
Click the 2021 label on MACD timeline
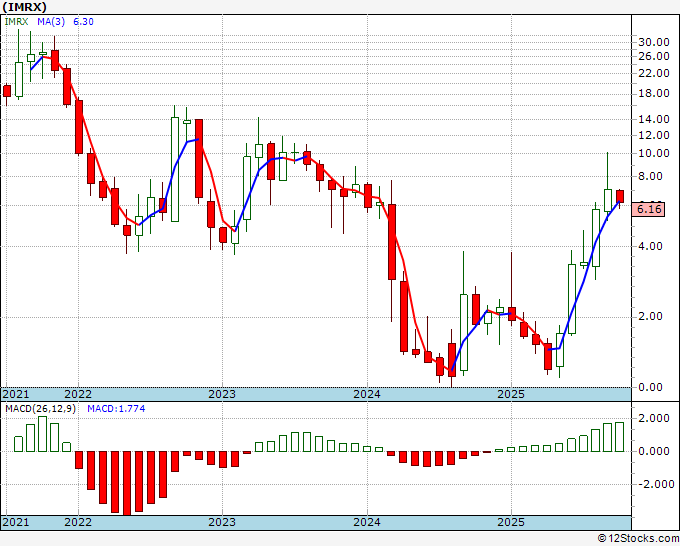pyautogui.click(x=16, y=522)
